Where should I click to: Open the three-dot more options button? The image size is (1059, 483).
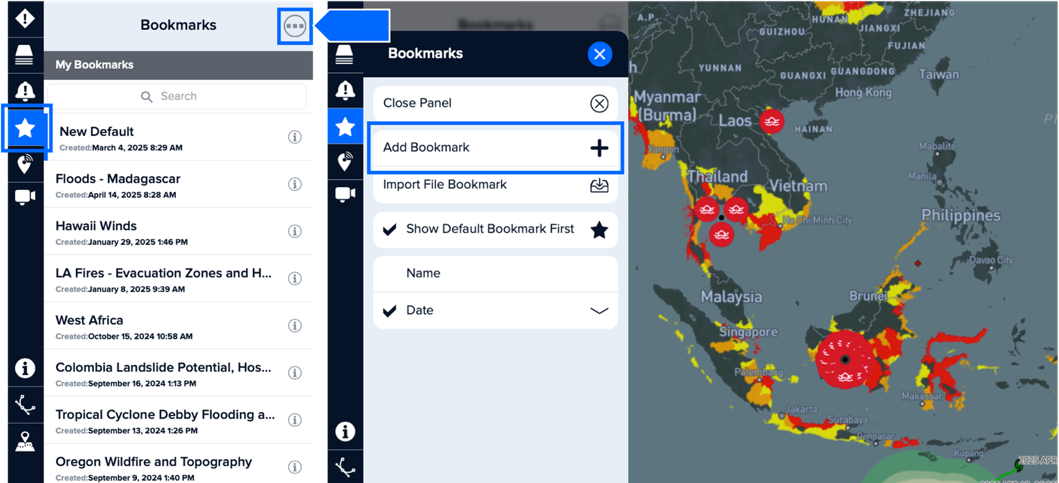295,26
